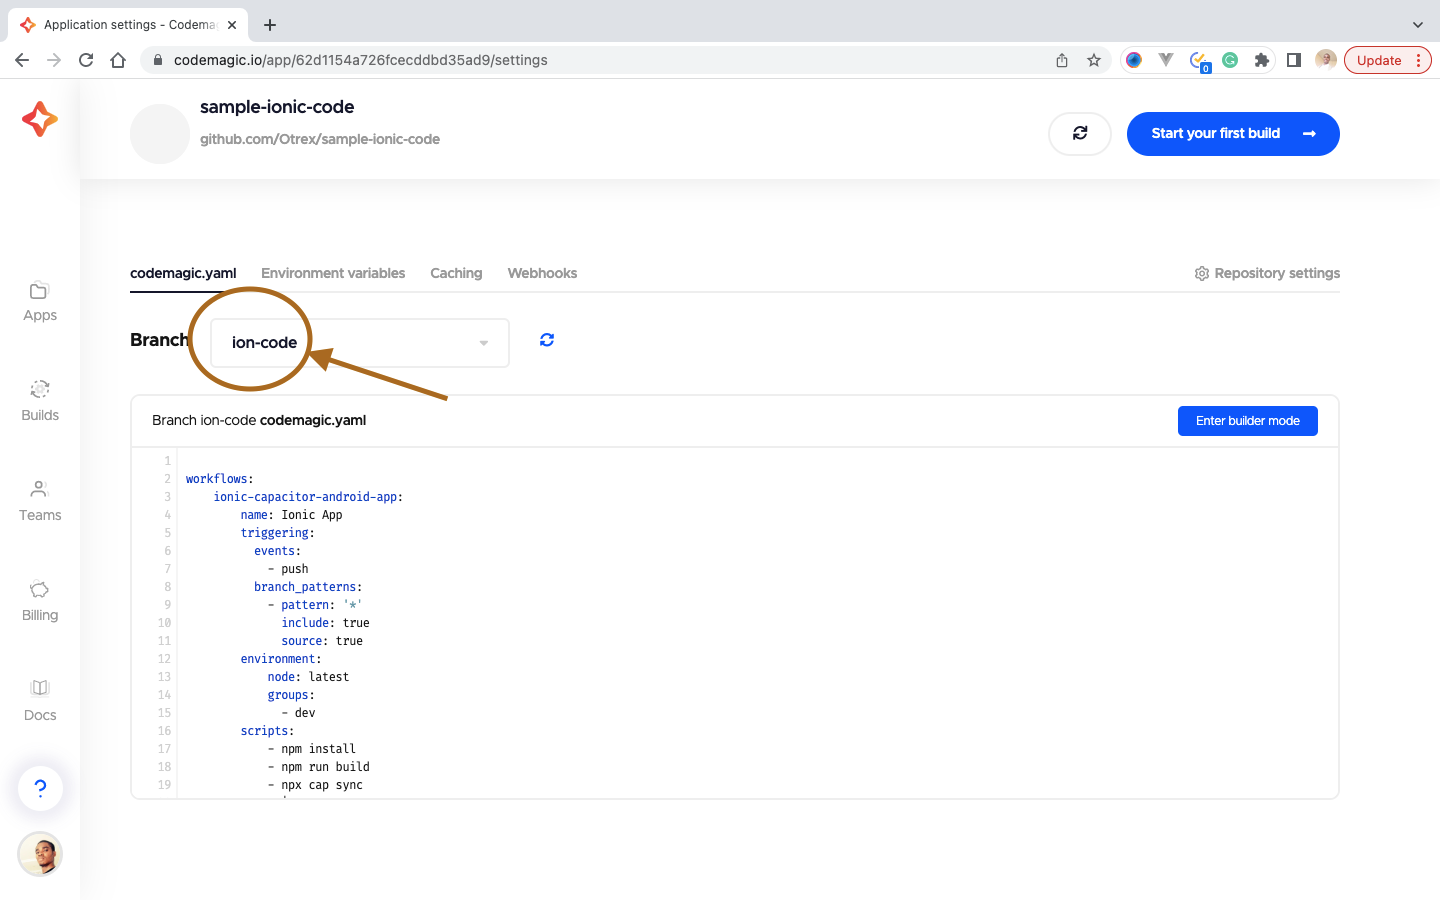This screenshot has height=900, width=1440.
Task: Click Enter builder mode button
Action: point(1248,421)
